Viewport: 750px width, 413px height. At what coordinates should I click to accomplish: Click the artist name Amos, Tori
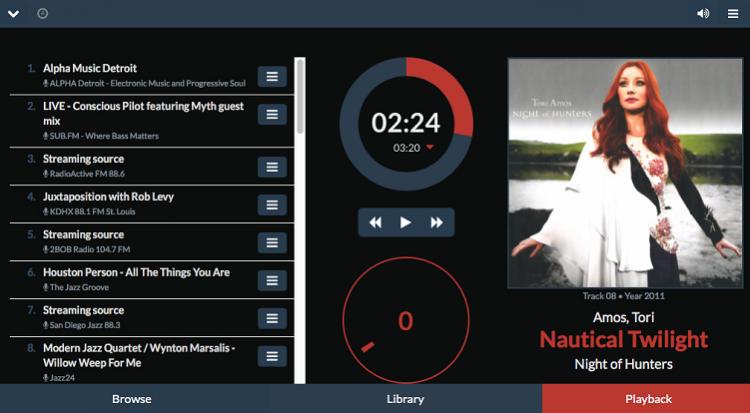[624, 317]
